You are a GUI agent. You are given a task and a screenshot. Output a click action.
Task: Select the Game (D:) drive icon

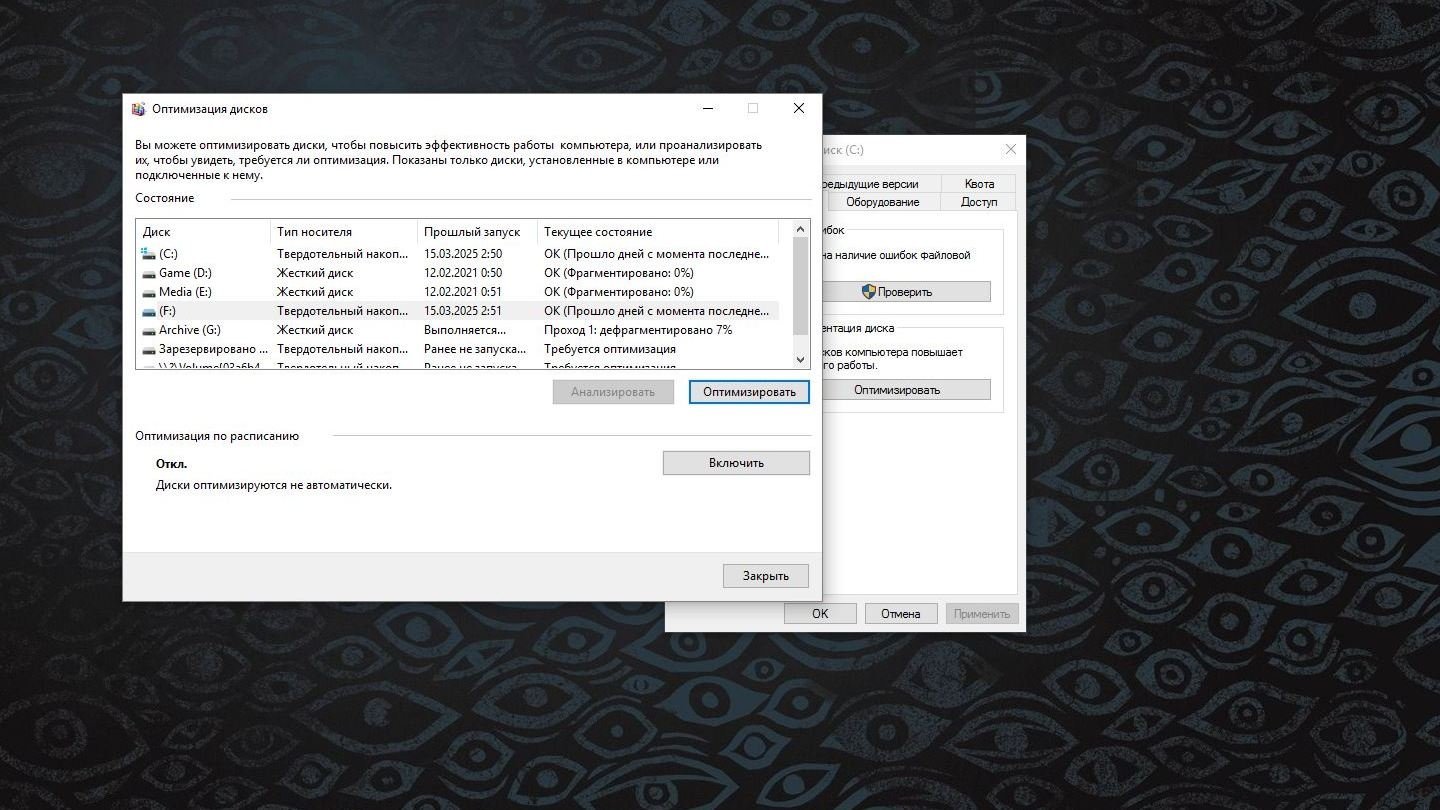click(149, 273)
